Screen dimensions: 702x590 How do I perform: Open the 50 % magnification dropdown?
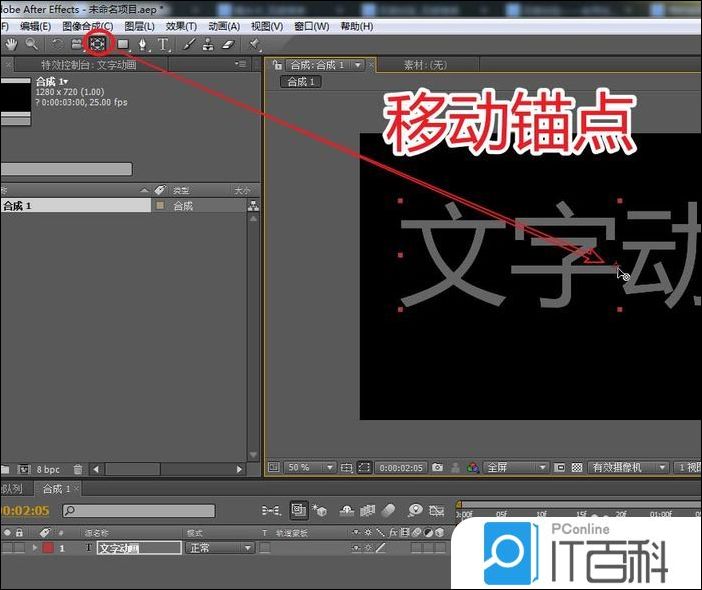(x=310, y=467)
